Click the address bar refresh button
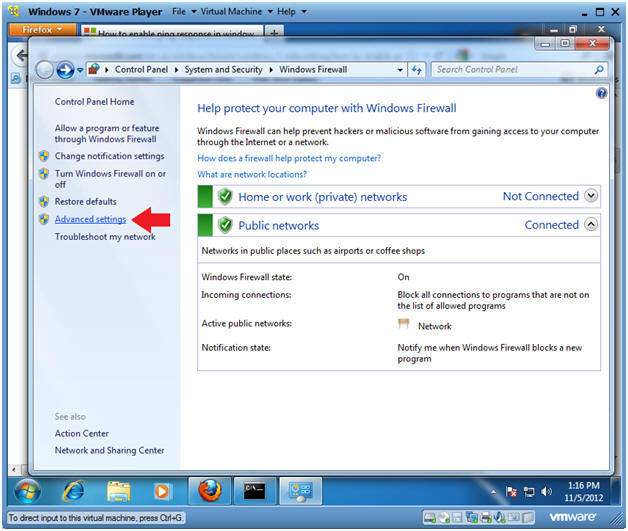 pos(417,70)
